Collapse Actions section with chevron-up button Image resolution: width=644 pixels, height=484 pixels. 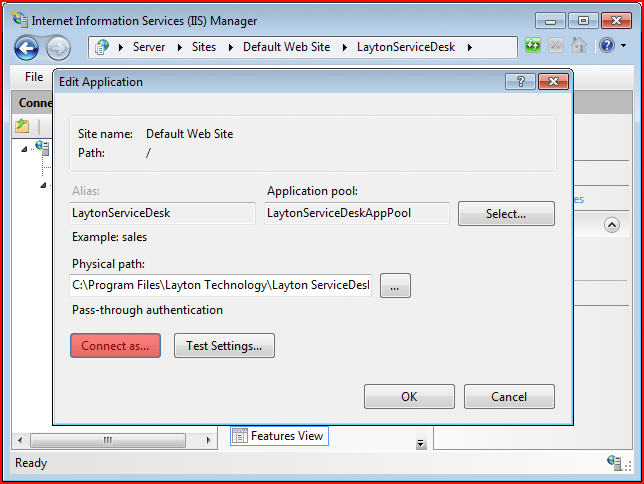(612, 225)
